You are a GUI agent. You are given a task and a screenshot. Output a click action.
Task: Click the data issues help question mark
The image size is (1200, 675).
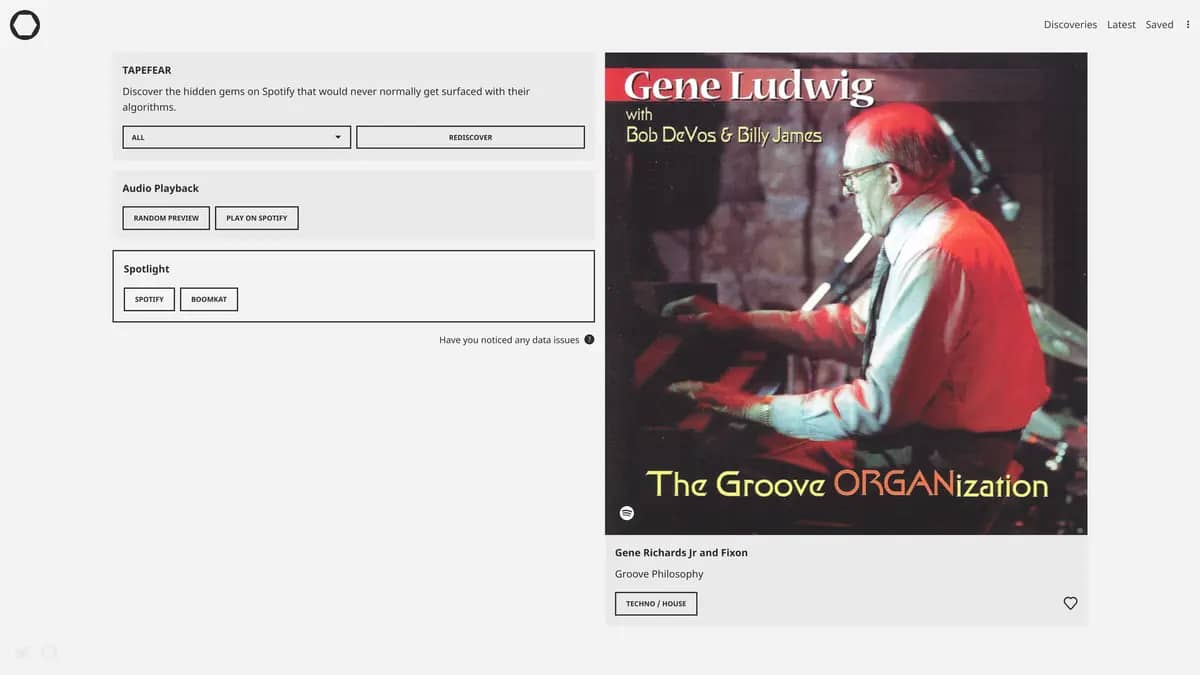click(x=589, y=340)
